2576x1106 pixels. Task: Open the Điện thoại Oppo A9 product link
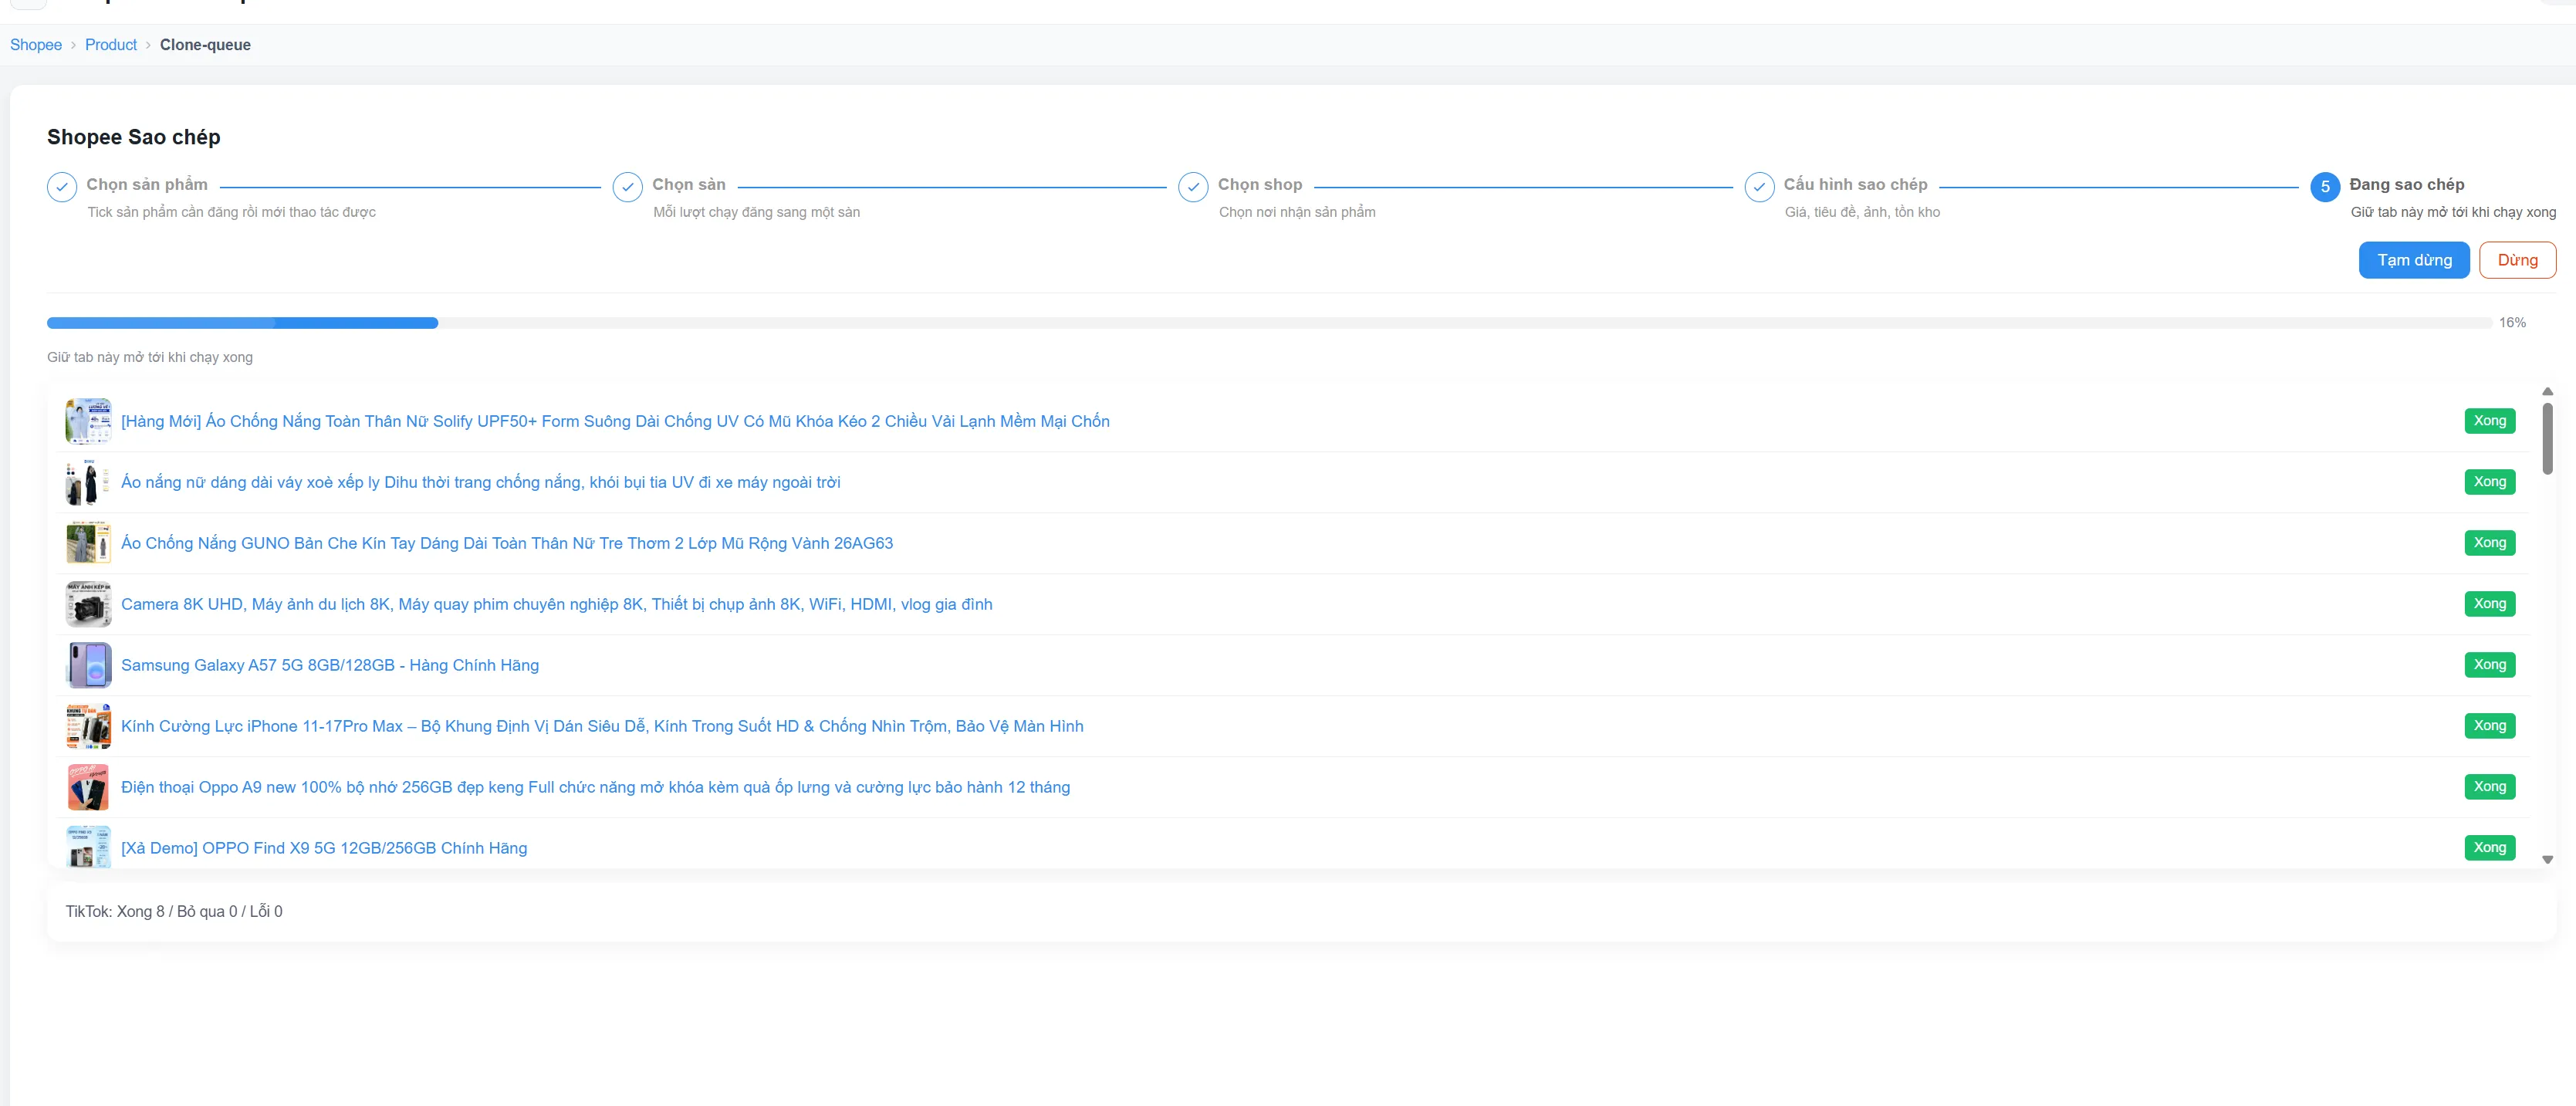tap(596, 788)
